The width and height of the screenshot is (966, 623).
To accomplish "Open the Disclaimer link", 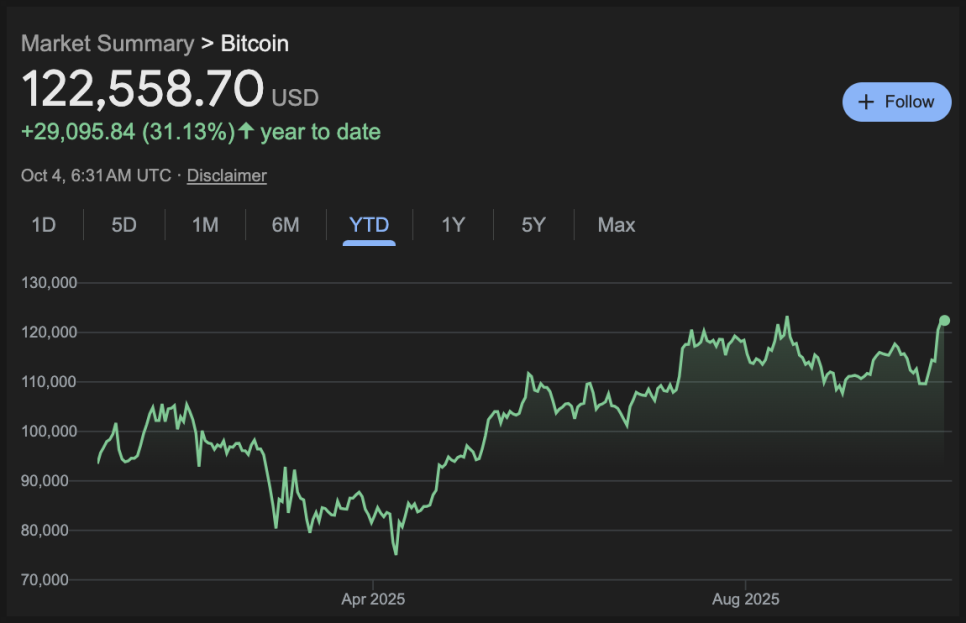I will click(x=227, y=176).
